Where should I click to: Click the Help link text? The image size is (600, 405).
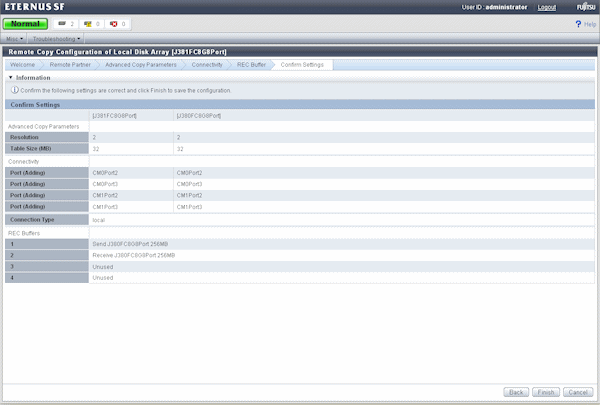point(590,24)
